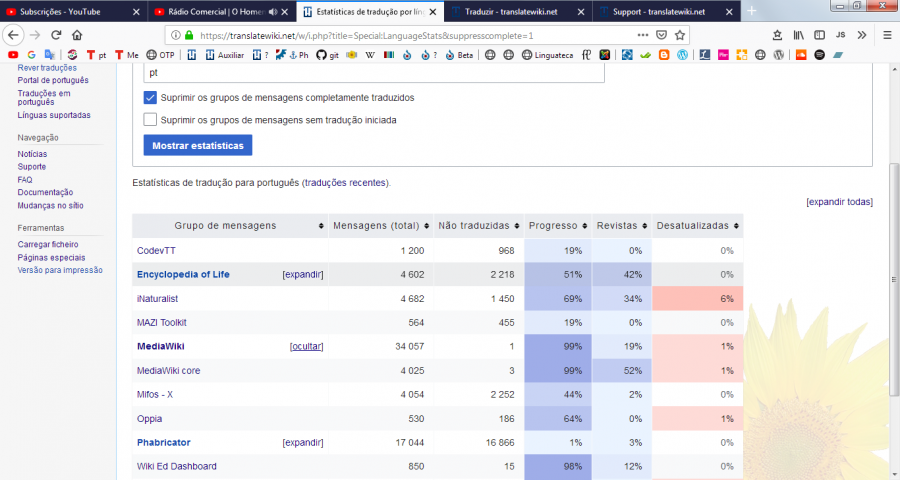
Task: Click the page vertical scrollbar
Action: [x=894, y=279]
